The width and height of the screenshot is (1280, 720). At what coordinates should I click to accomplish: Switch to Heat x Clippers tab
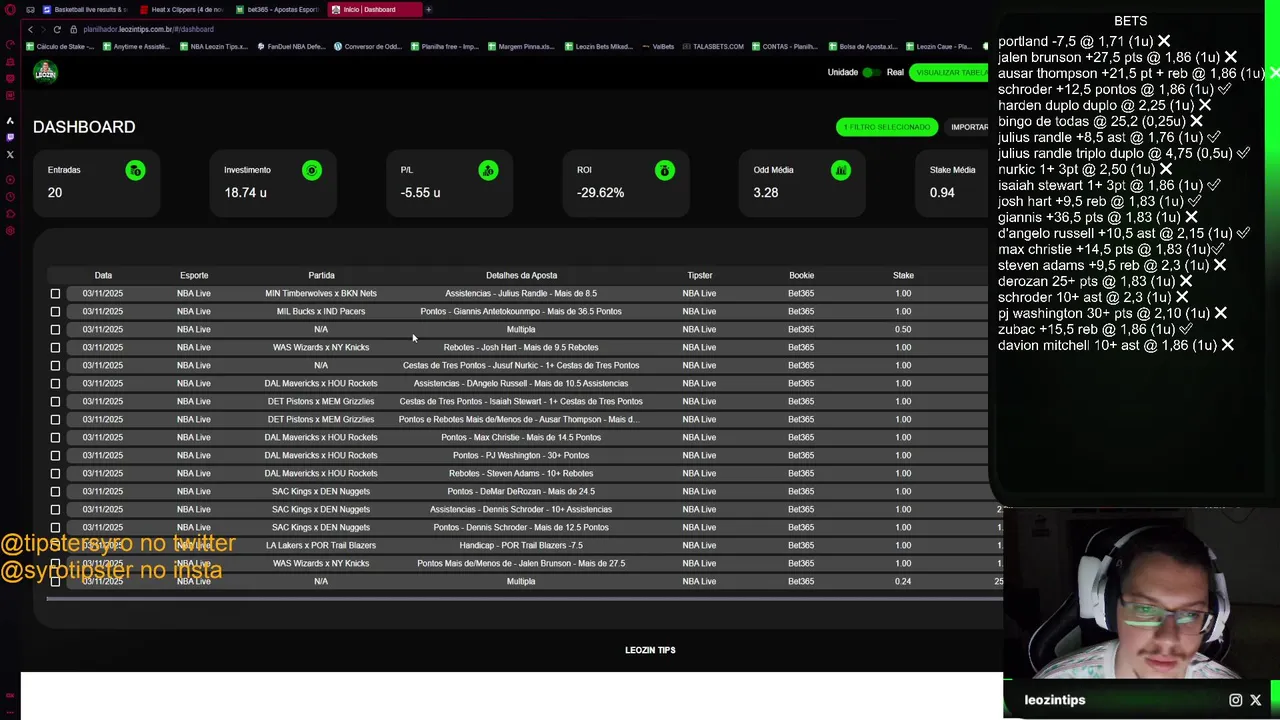(182, 9)
